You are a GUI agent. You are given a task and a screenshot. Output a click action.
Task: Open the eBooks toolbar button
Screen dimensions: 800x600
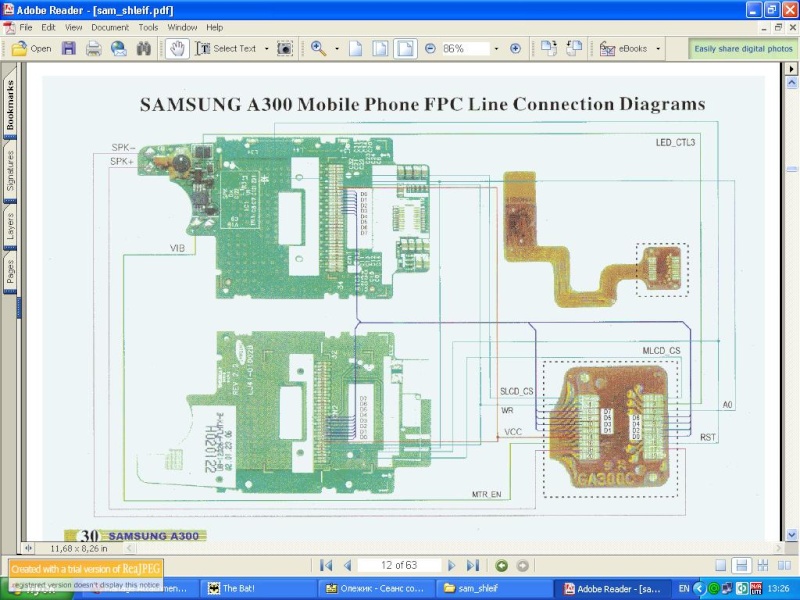(x=623, y=48)
